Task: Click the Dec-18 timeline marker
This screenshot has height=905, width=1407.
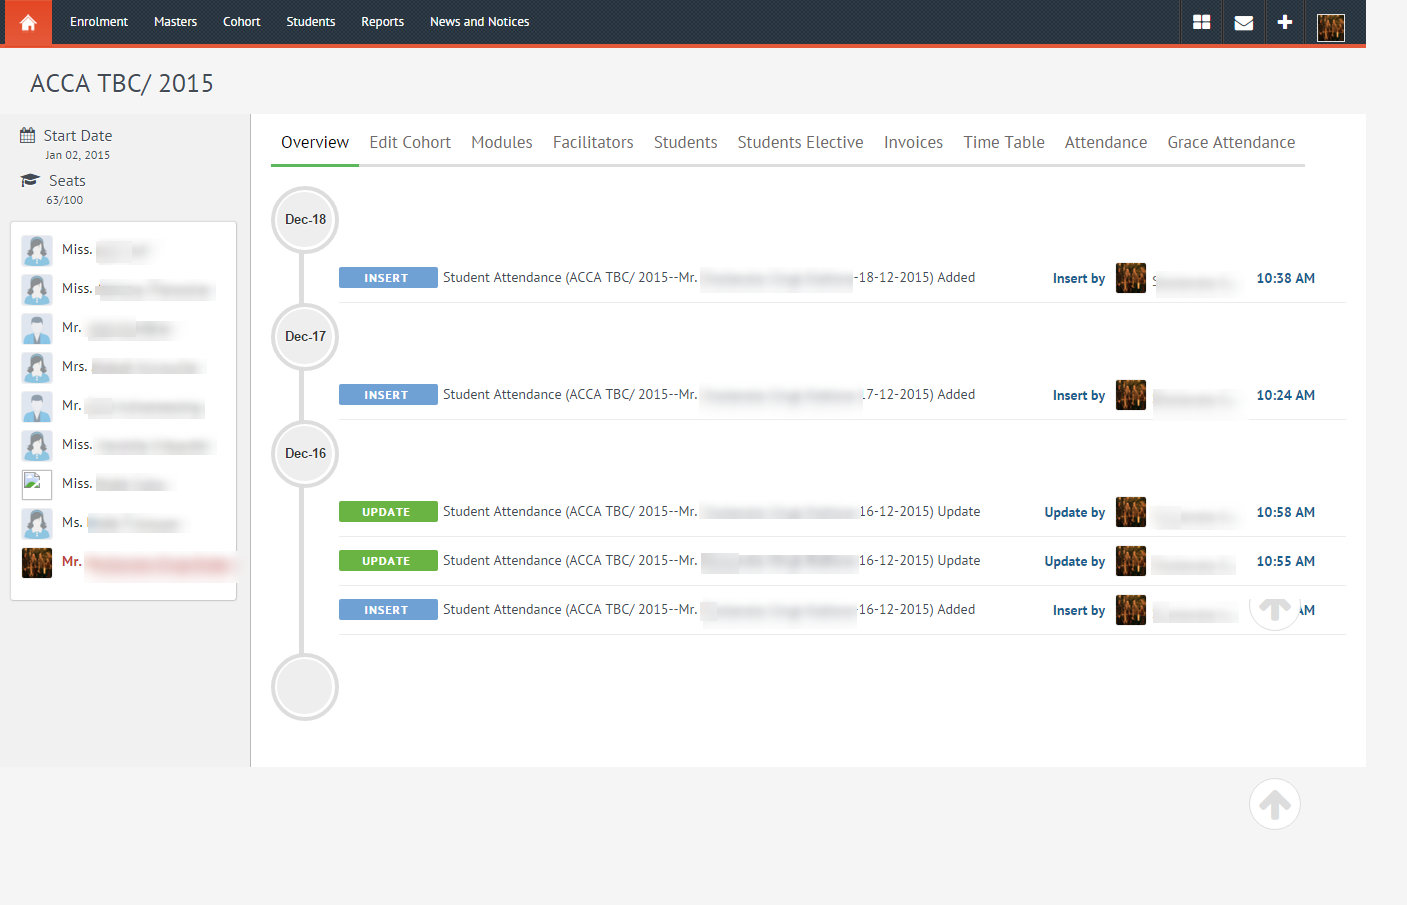Action: (x=305, y=220)
